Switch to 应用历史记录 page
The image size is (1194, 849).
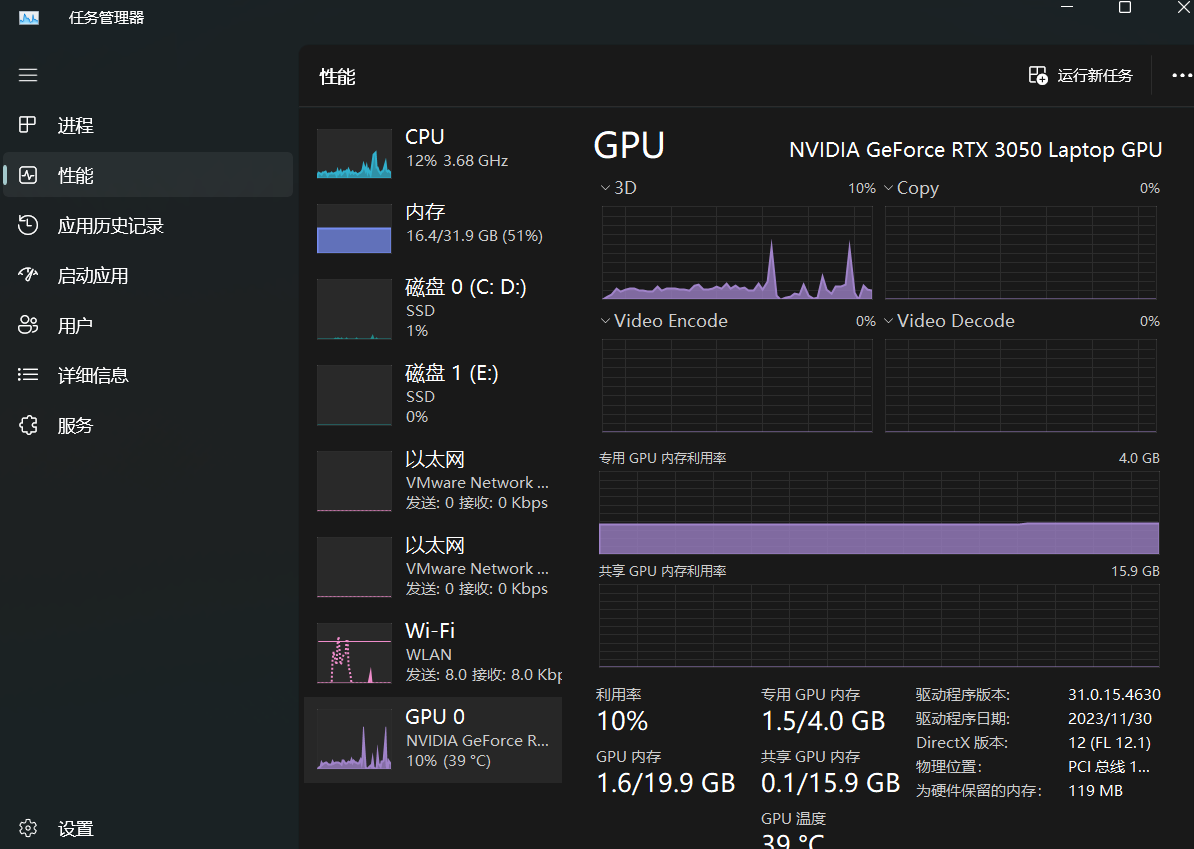click(148, 225)
